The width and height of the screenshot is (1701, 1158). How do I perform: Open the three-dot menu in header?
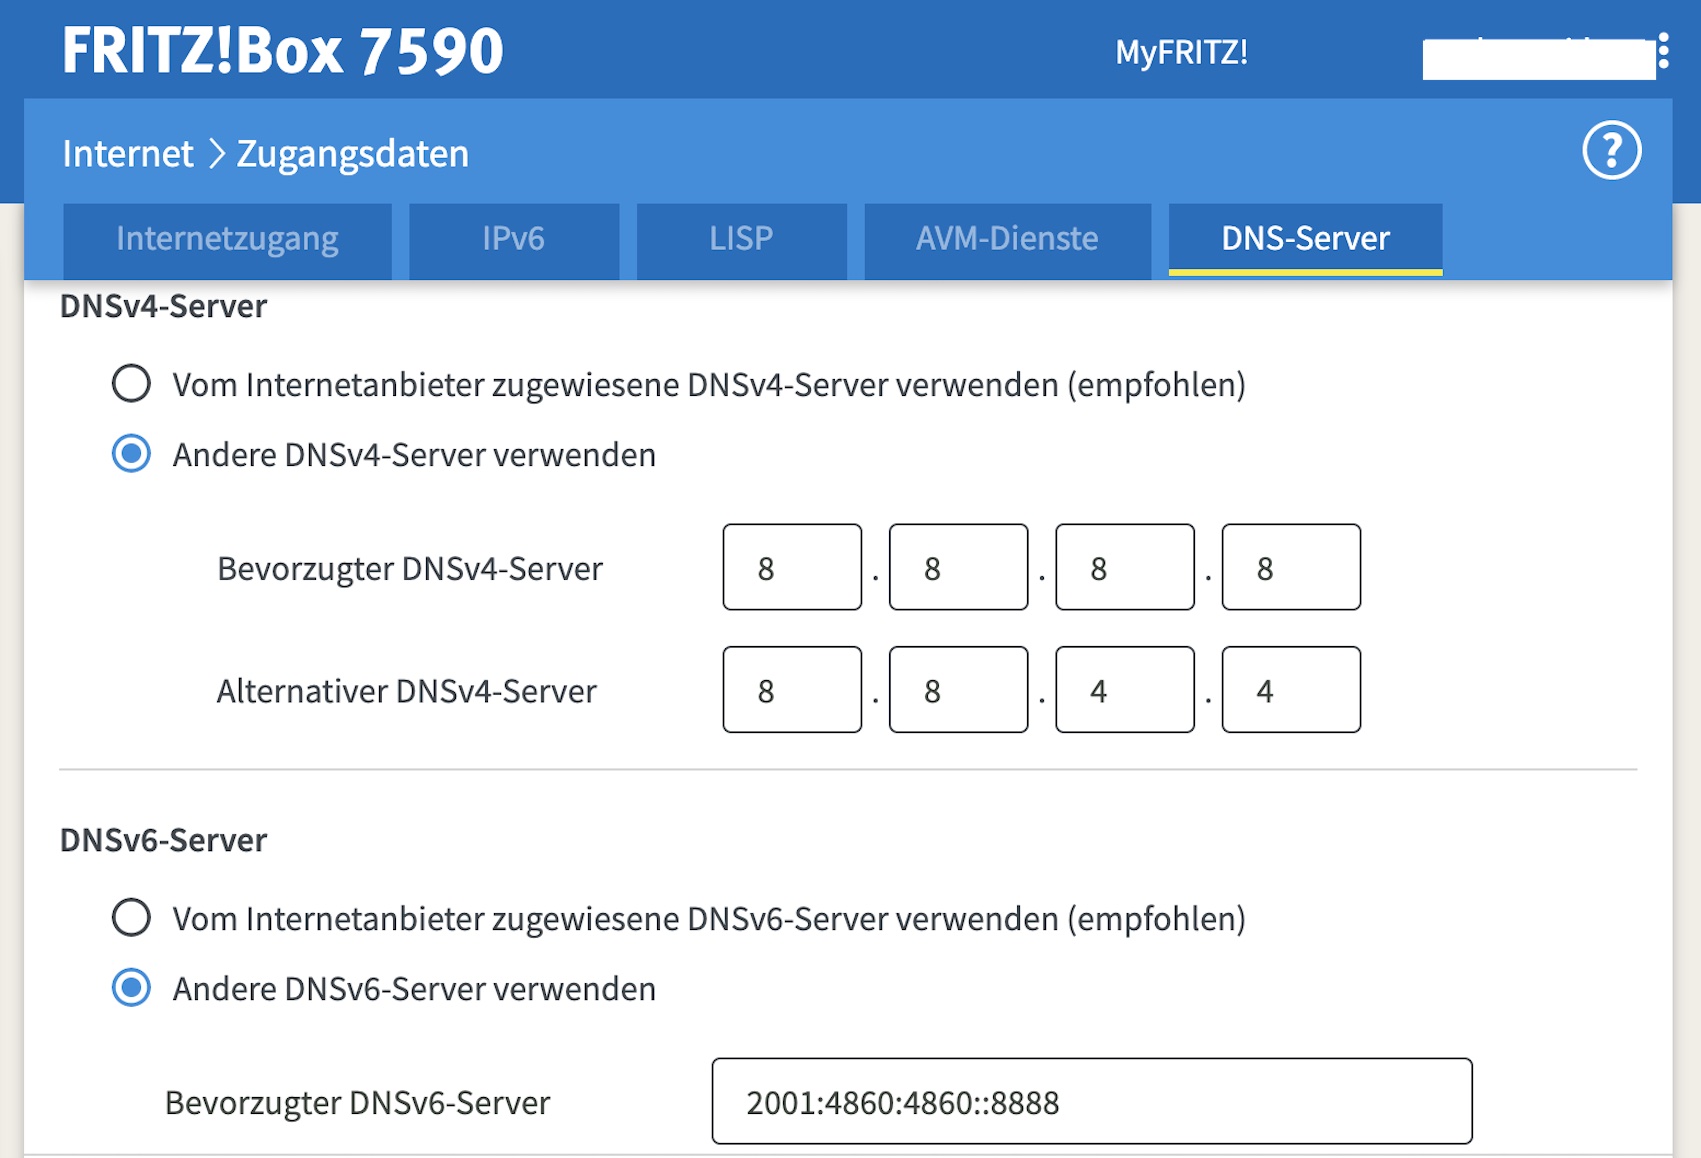[1663, 51]
